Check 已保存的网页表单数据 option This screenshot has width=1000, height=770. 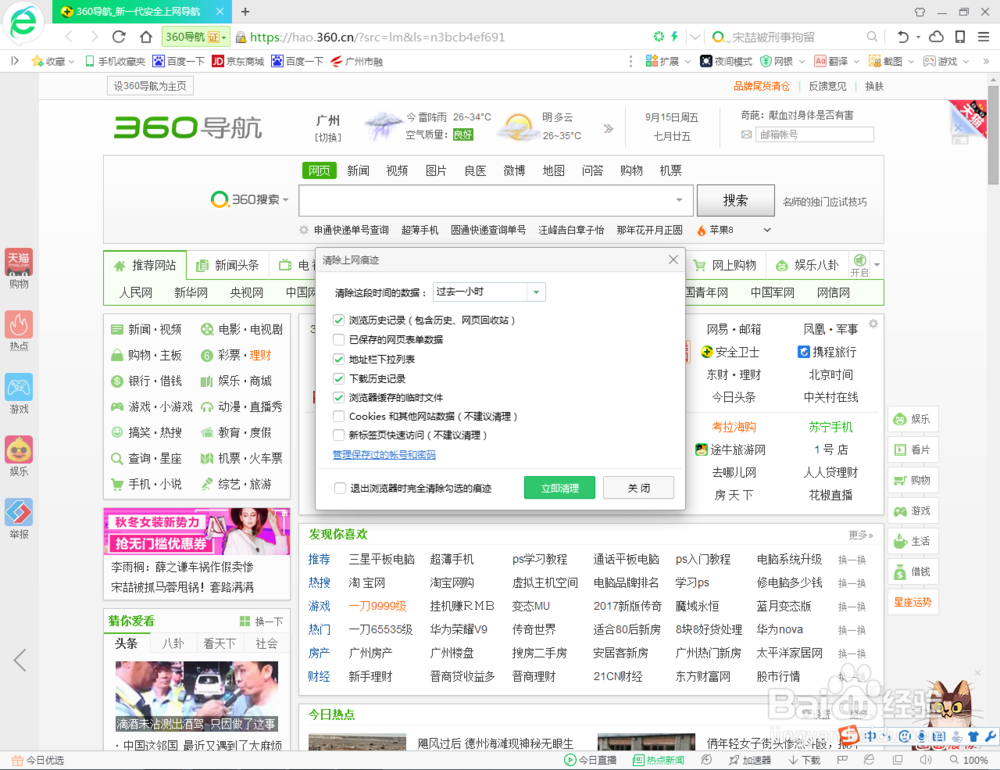338,339
